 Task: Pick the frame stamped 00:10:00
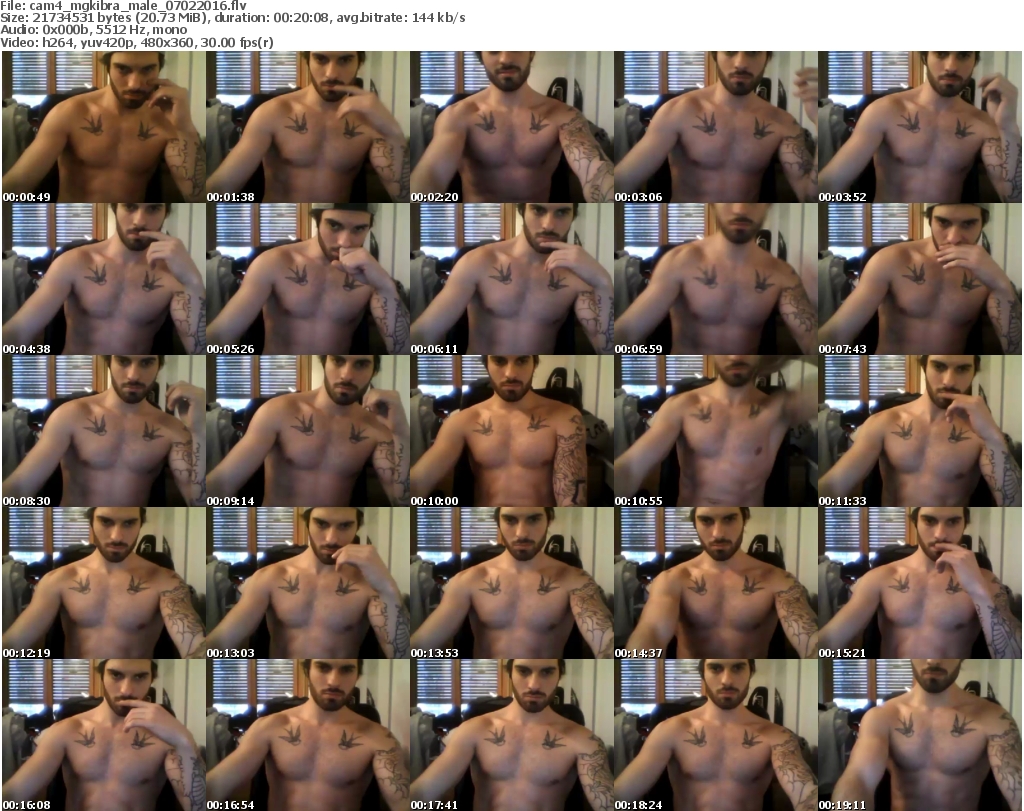[x=511, y=431]
